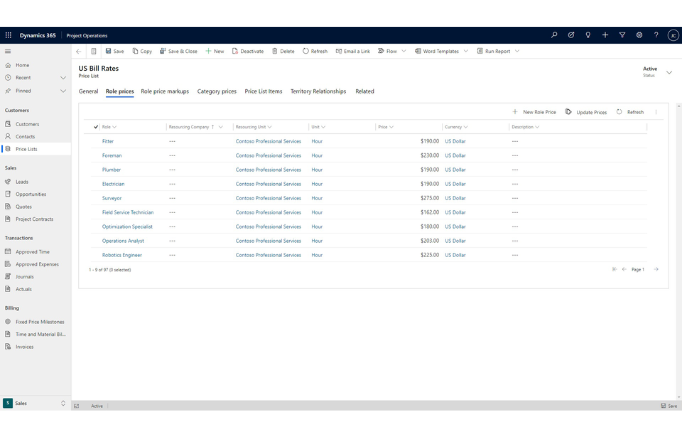Image resolution: width=682 pixels, height=437 pixels.
Task: Expand the Word Templates chevron
Action: point(466,51)
